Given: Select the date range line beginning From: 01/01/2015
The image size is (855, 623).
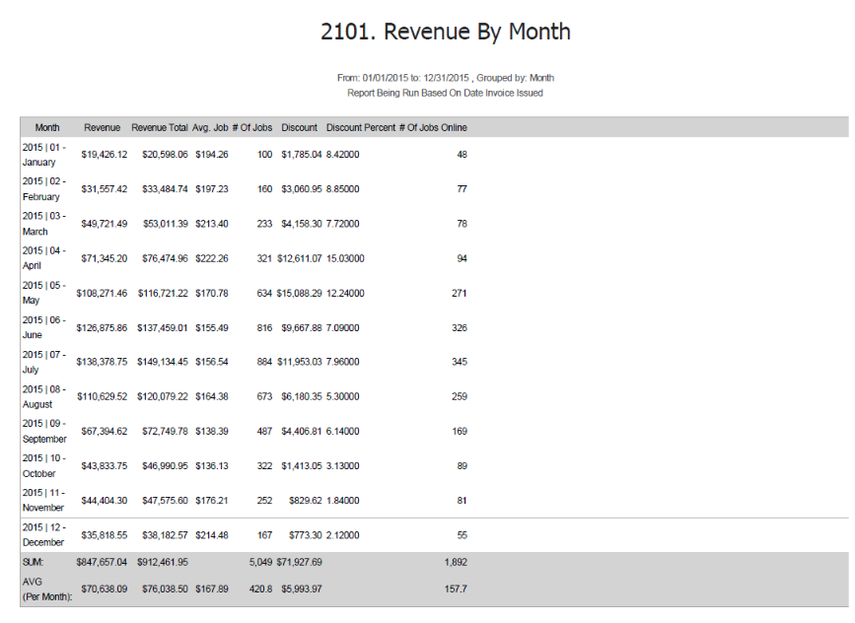Looking at the screenshot, I should (445, 78).
